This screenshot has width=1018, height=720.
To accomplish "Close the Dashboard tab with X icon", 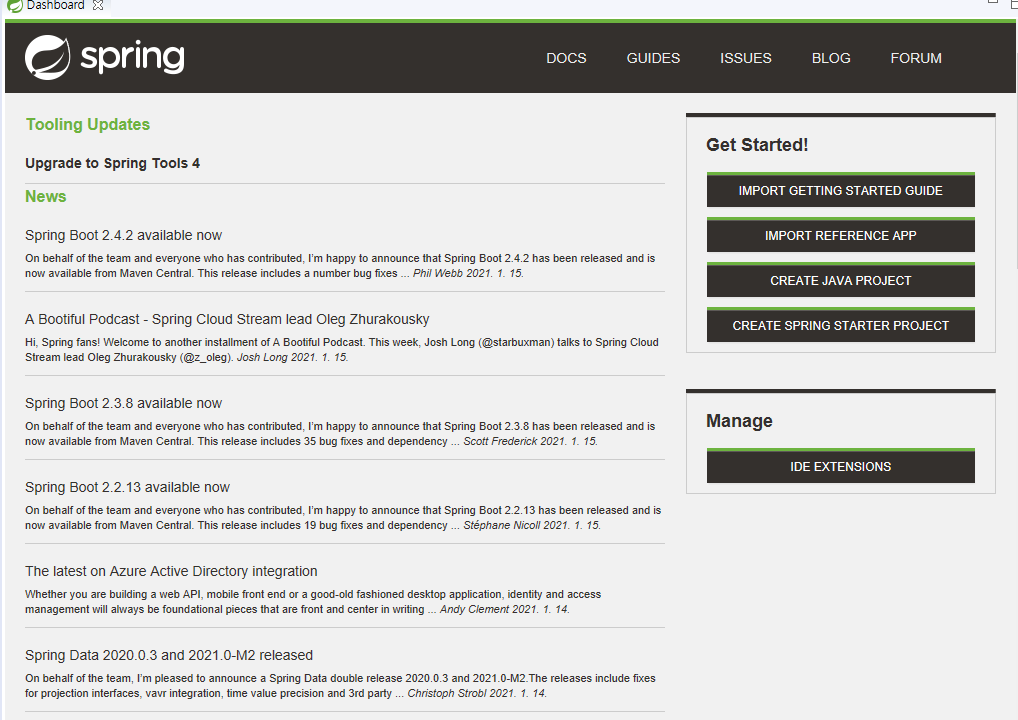I will point(98,5).
